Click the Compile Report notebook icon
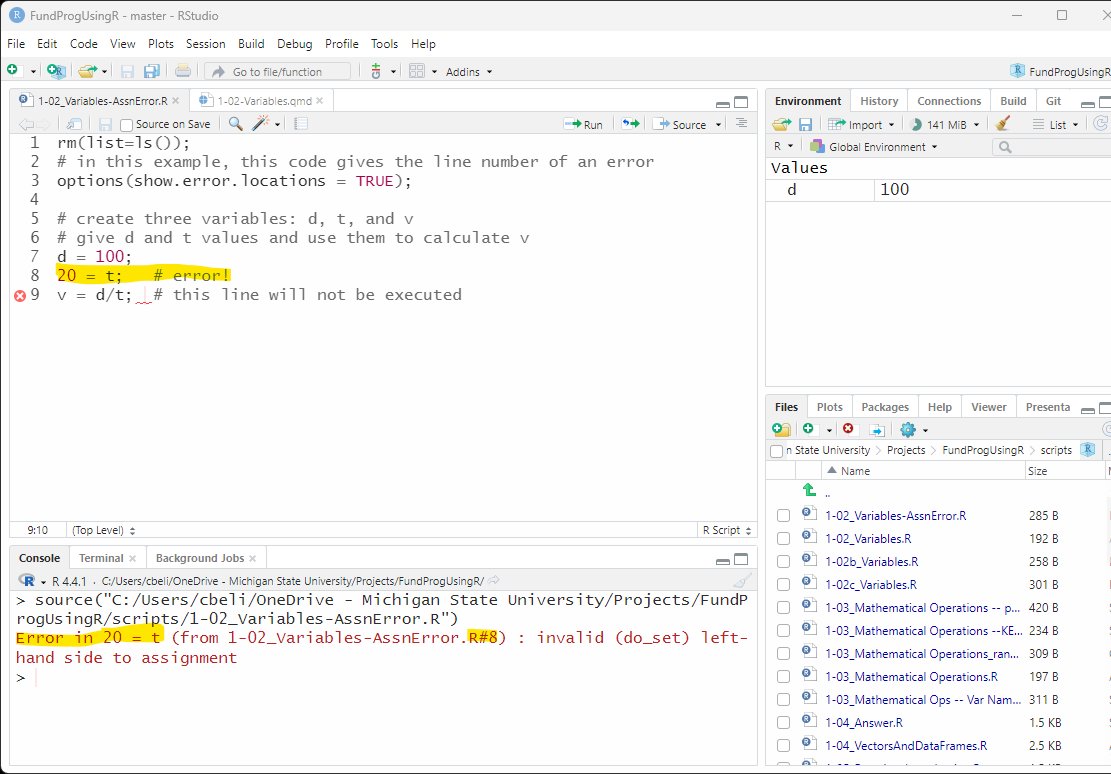The image size is (1111, 774). [300, 124]
